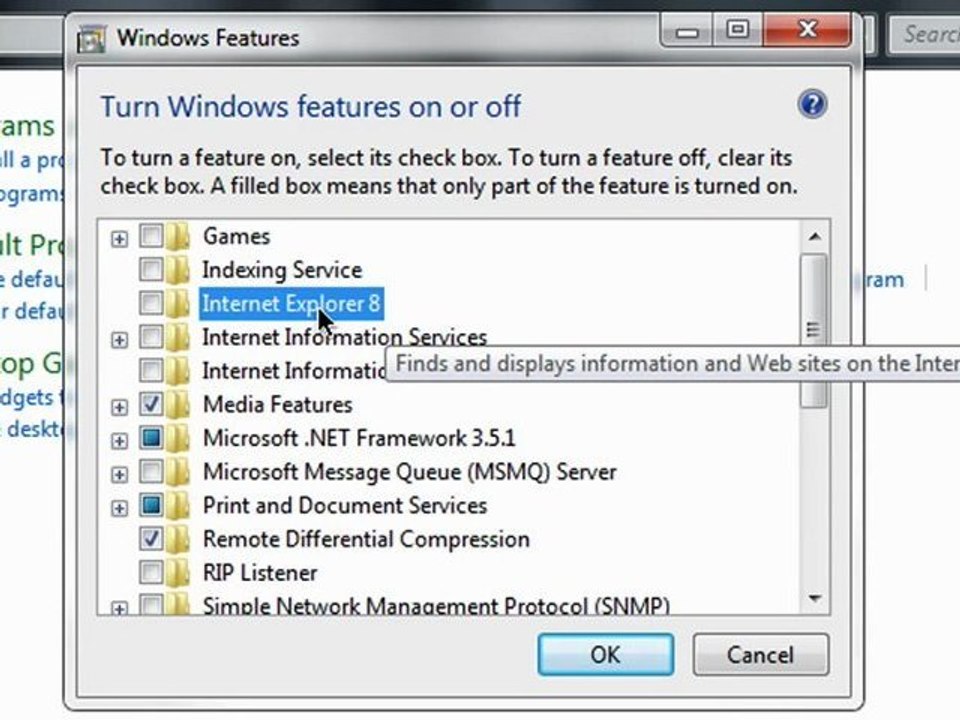Expand the Microsoft Message Queue Server node
This screenshot has height=720, width=960.
[x=119, y=474]
